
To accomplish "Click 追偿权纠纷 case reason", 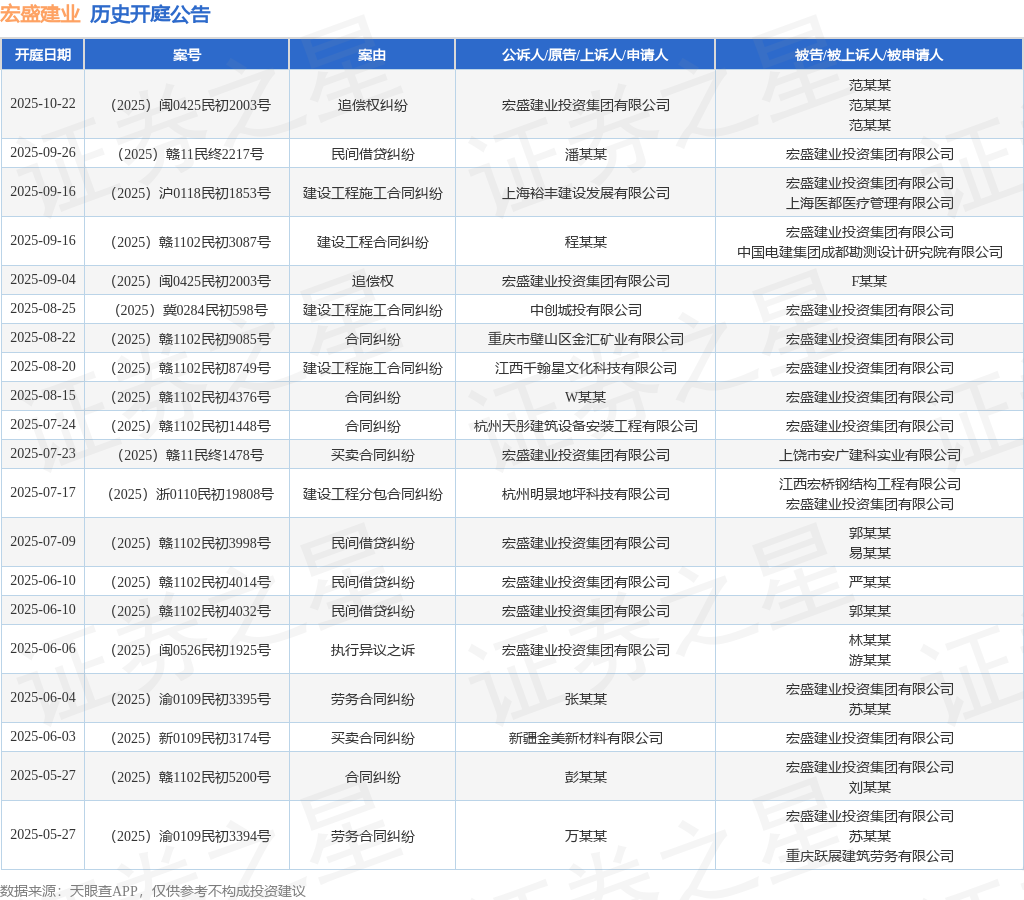I will [x=372, y=105].
